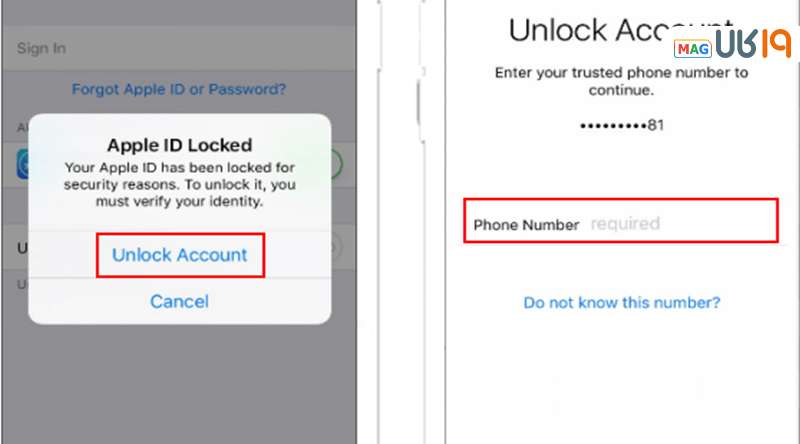800x444 pixels.
Task: Tap the Unlock Account button in dialog
Action: 180,255
